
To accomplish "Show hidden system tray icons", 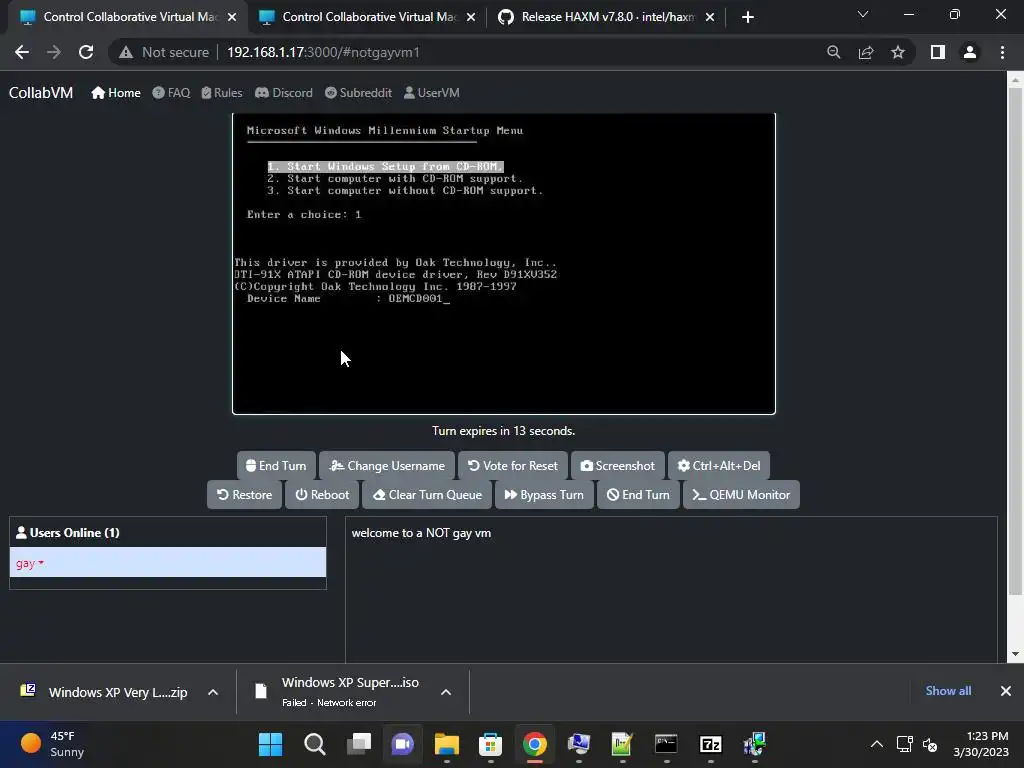I will (x=877, y=744).
